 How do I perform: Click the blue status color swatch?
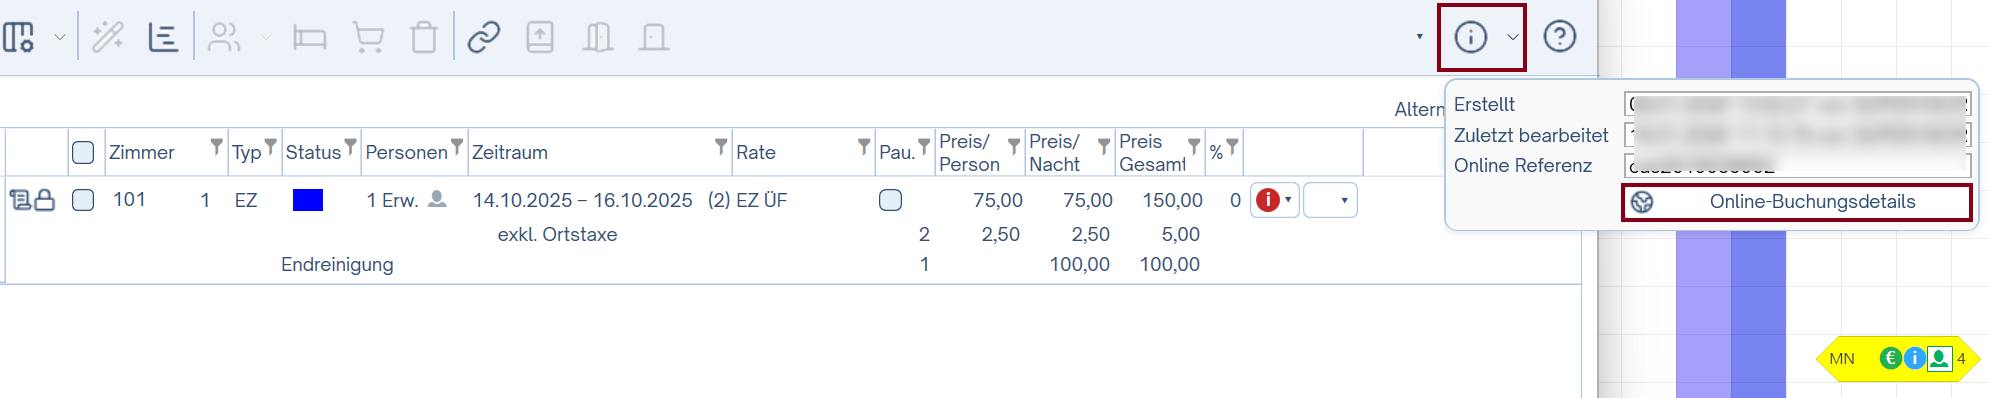[x=308, y=200]
